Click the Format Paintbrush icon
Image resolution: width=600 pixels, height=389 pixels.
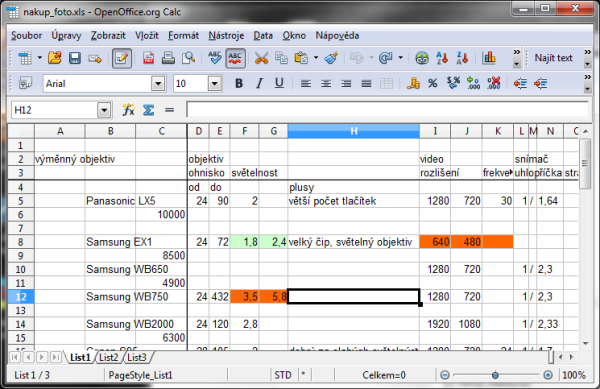(331, 59)
